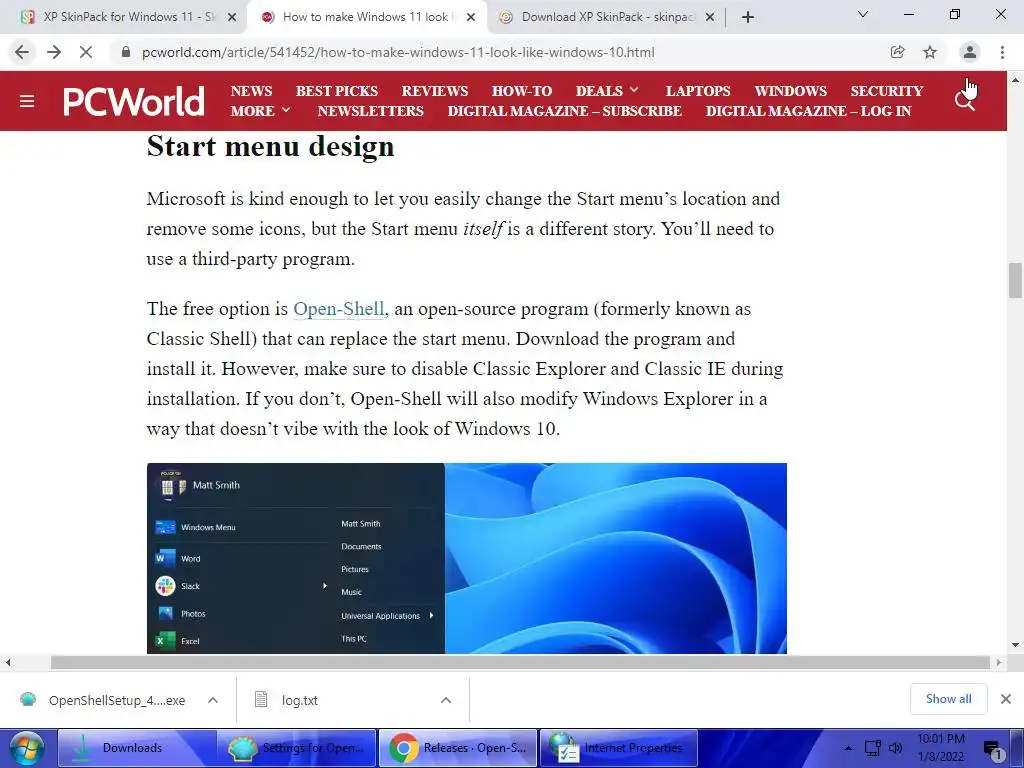The image size is (1024, 768).
Task: Open the LAPTOPS section
Action: 698,91
